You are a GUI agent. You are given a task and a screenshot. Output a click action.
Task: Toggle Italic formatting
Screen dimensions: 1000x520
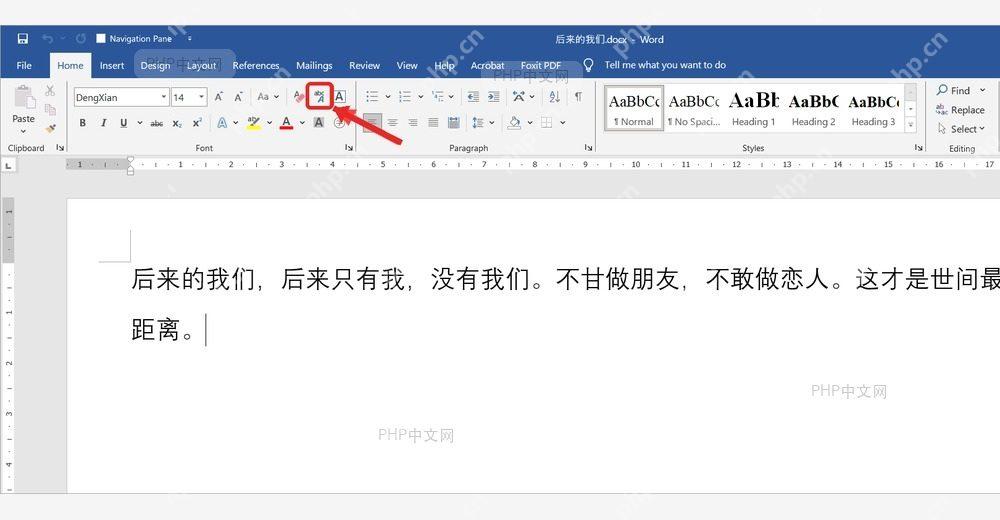click(103, 123)
